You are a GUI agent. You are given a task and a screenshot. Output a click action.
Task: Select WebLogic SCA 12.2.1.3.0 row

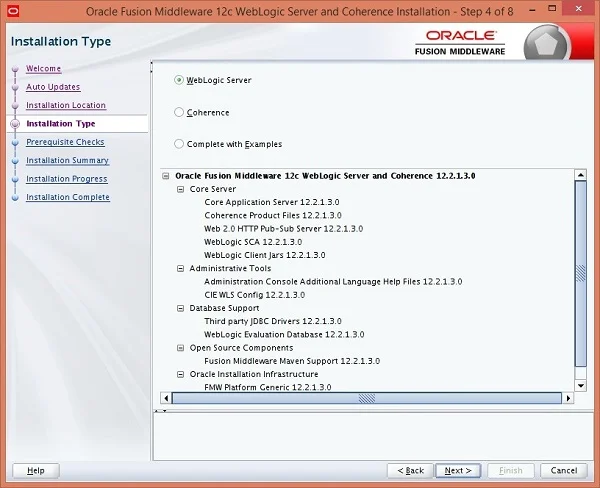[253, 242]
